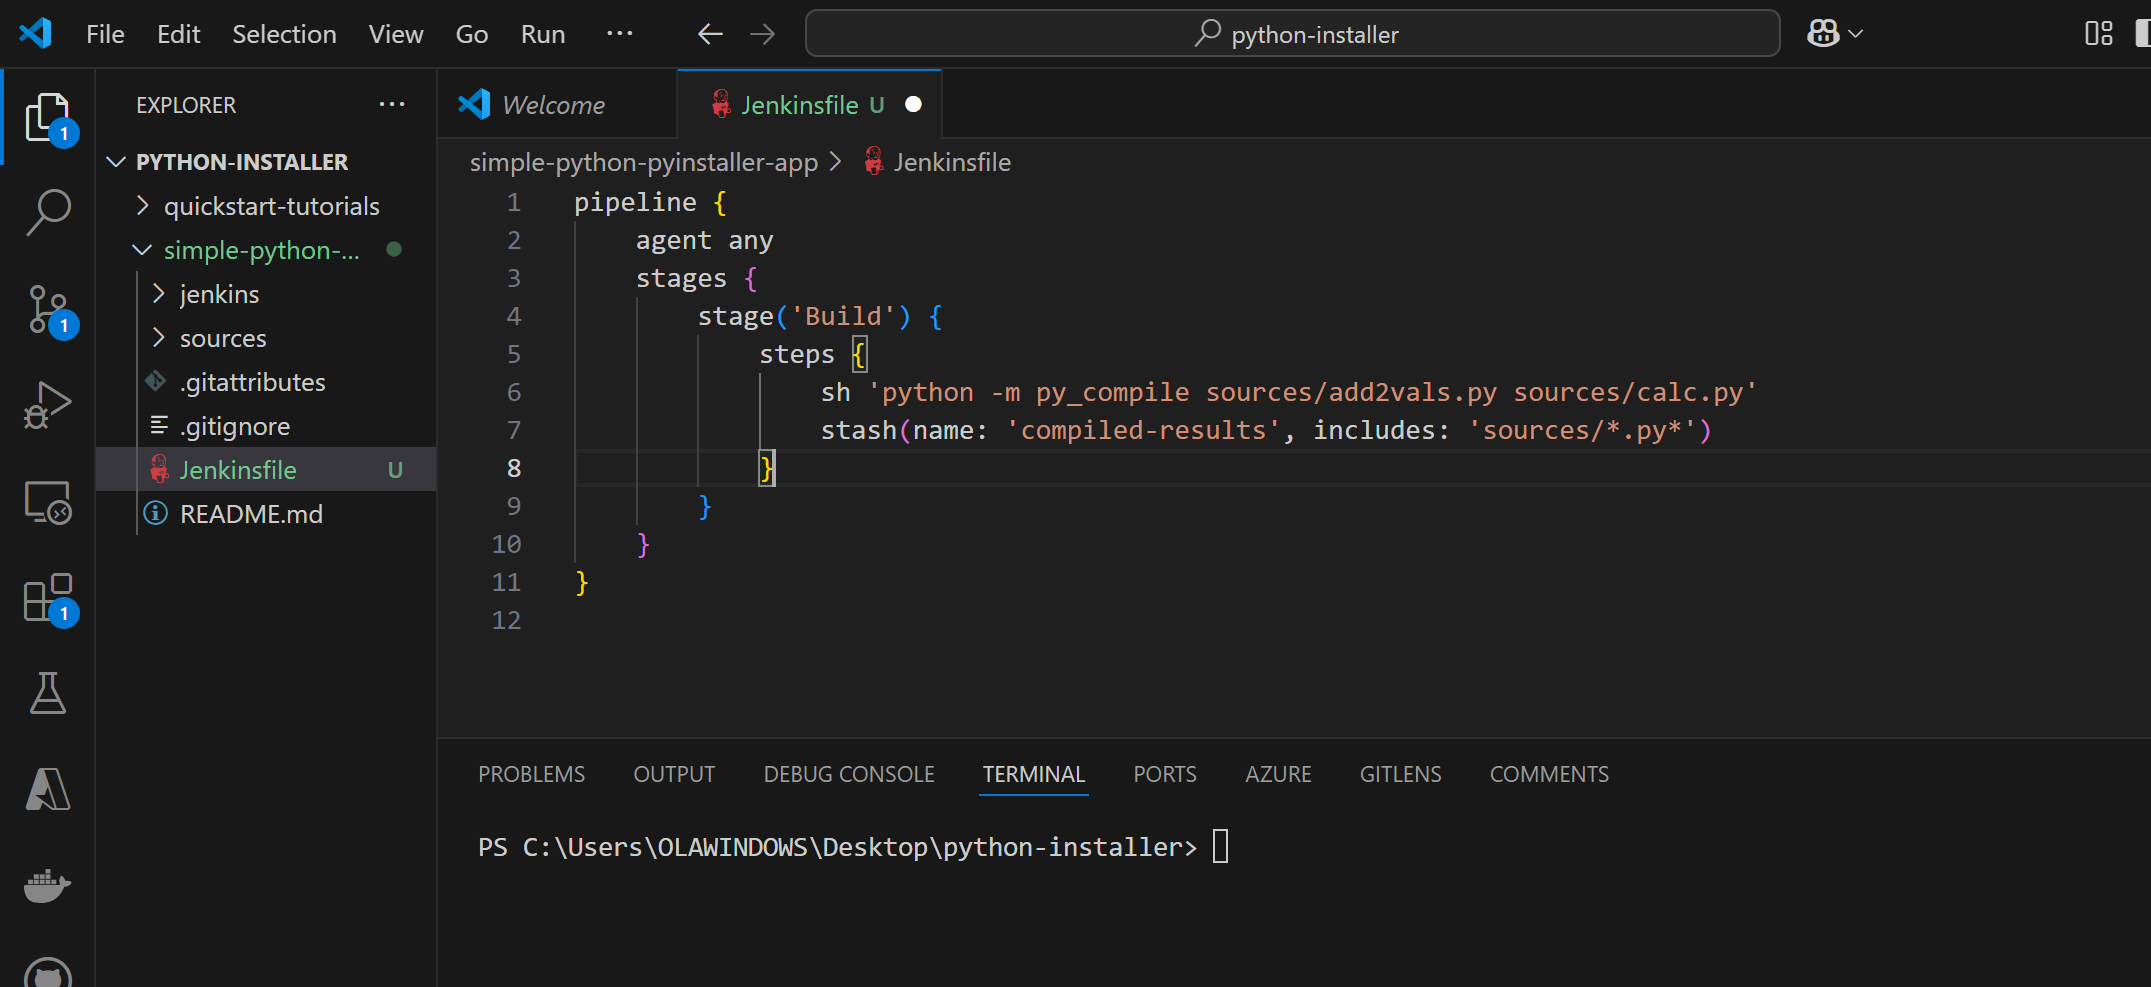Close the unsaved Jenkinsfile tab dot
This screenshot has height=987, width=2151.
pos(913,105)
